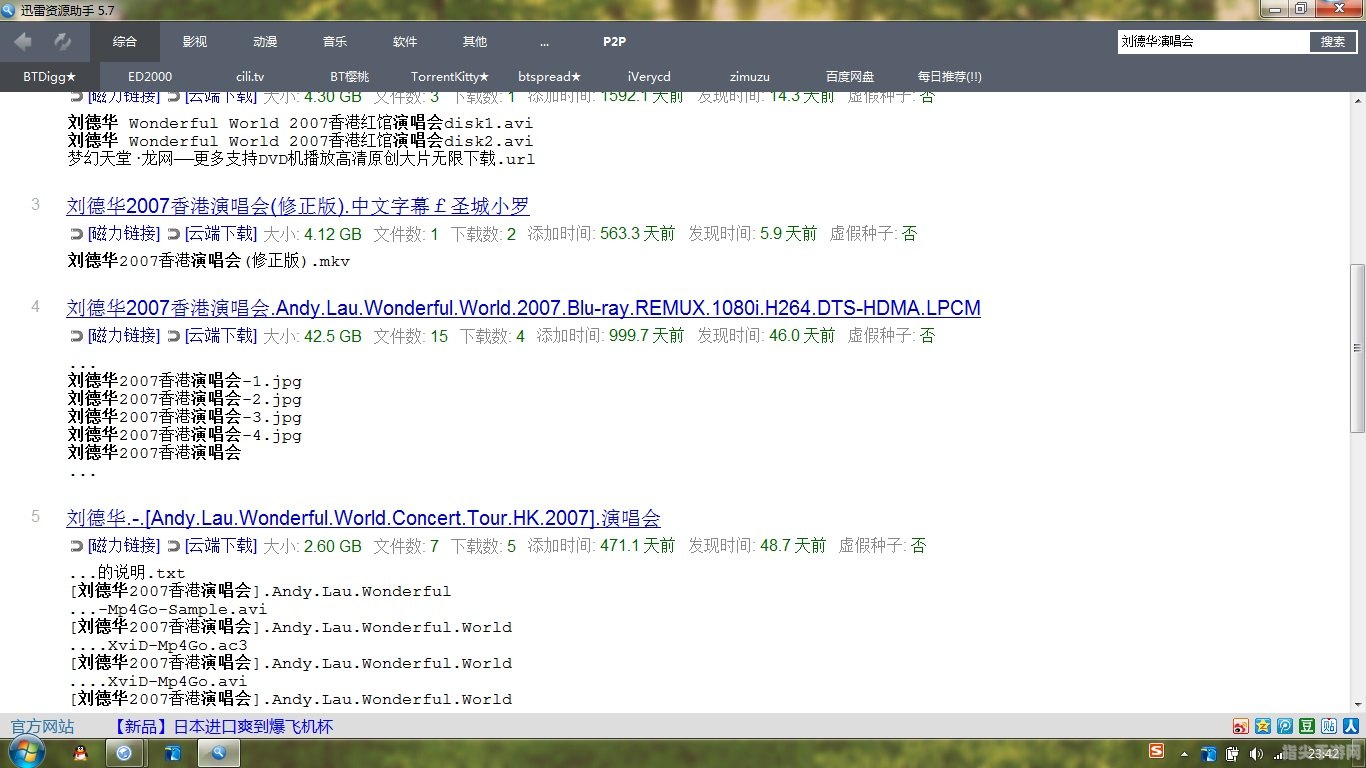The image size is (1366, 768).
Task: Open the volume control in the tray
Action: (1257, 753)
